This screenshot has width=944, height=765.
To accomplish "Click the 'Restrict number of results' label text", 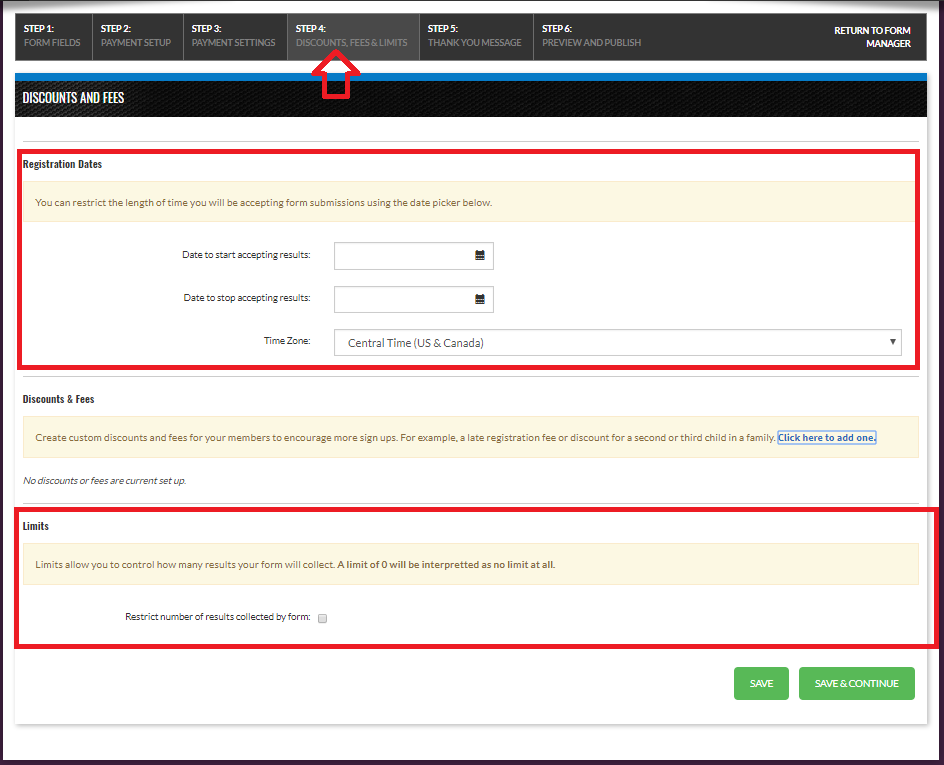I will [217, 617].
